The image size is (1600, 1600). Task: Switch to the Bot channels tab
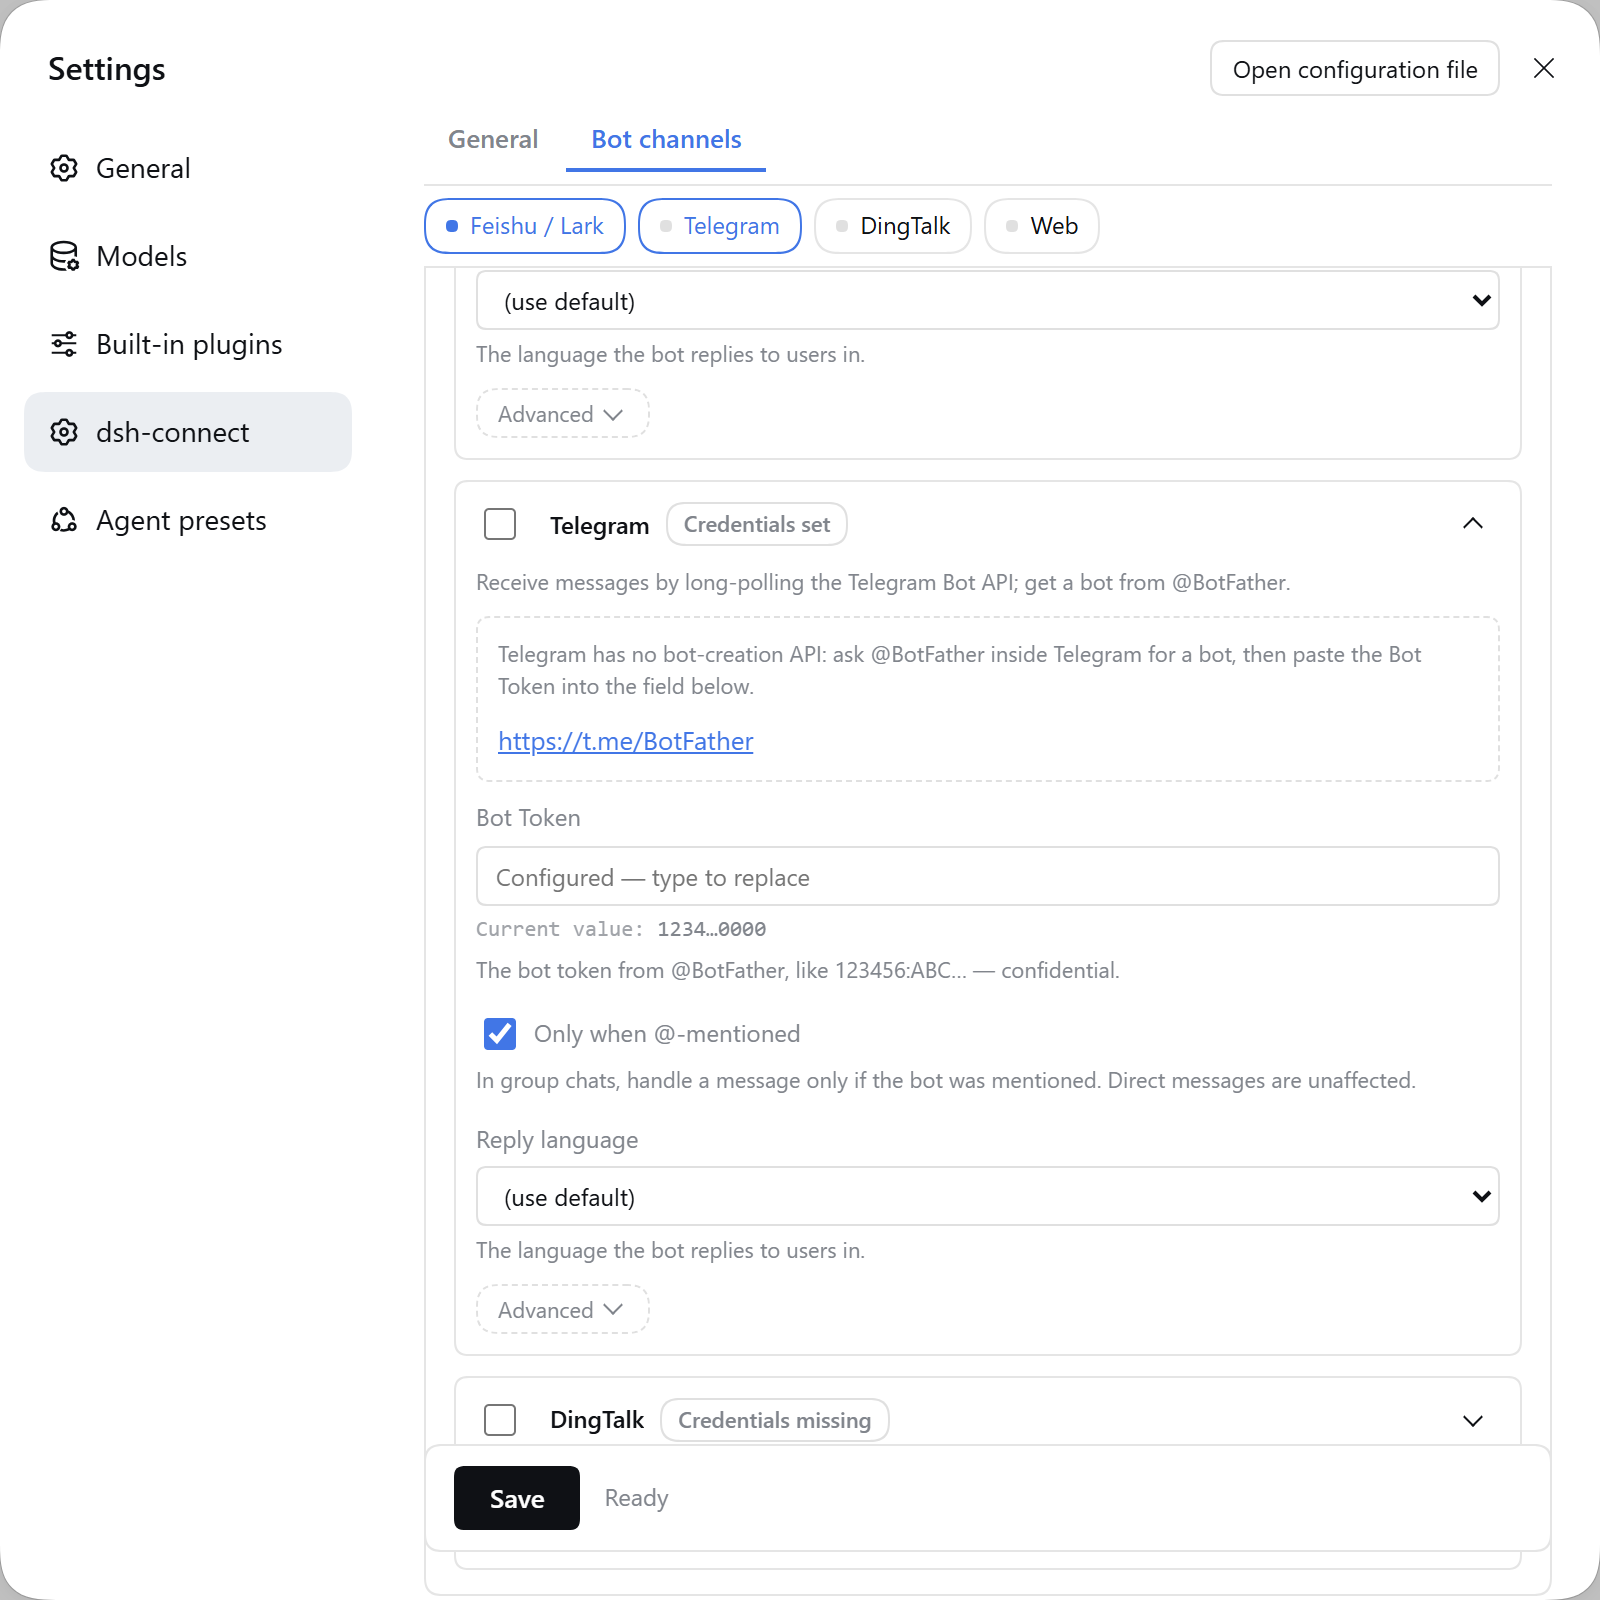pos(666,139)
